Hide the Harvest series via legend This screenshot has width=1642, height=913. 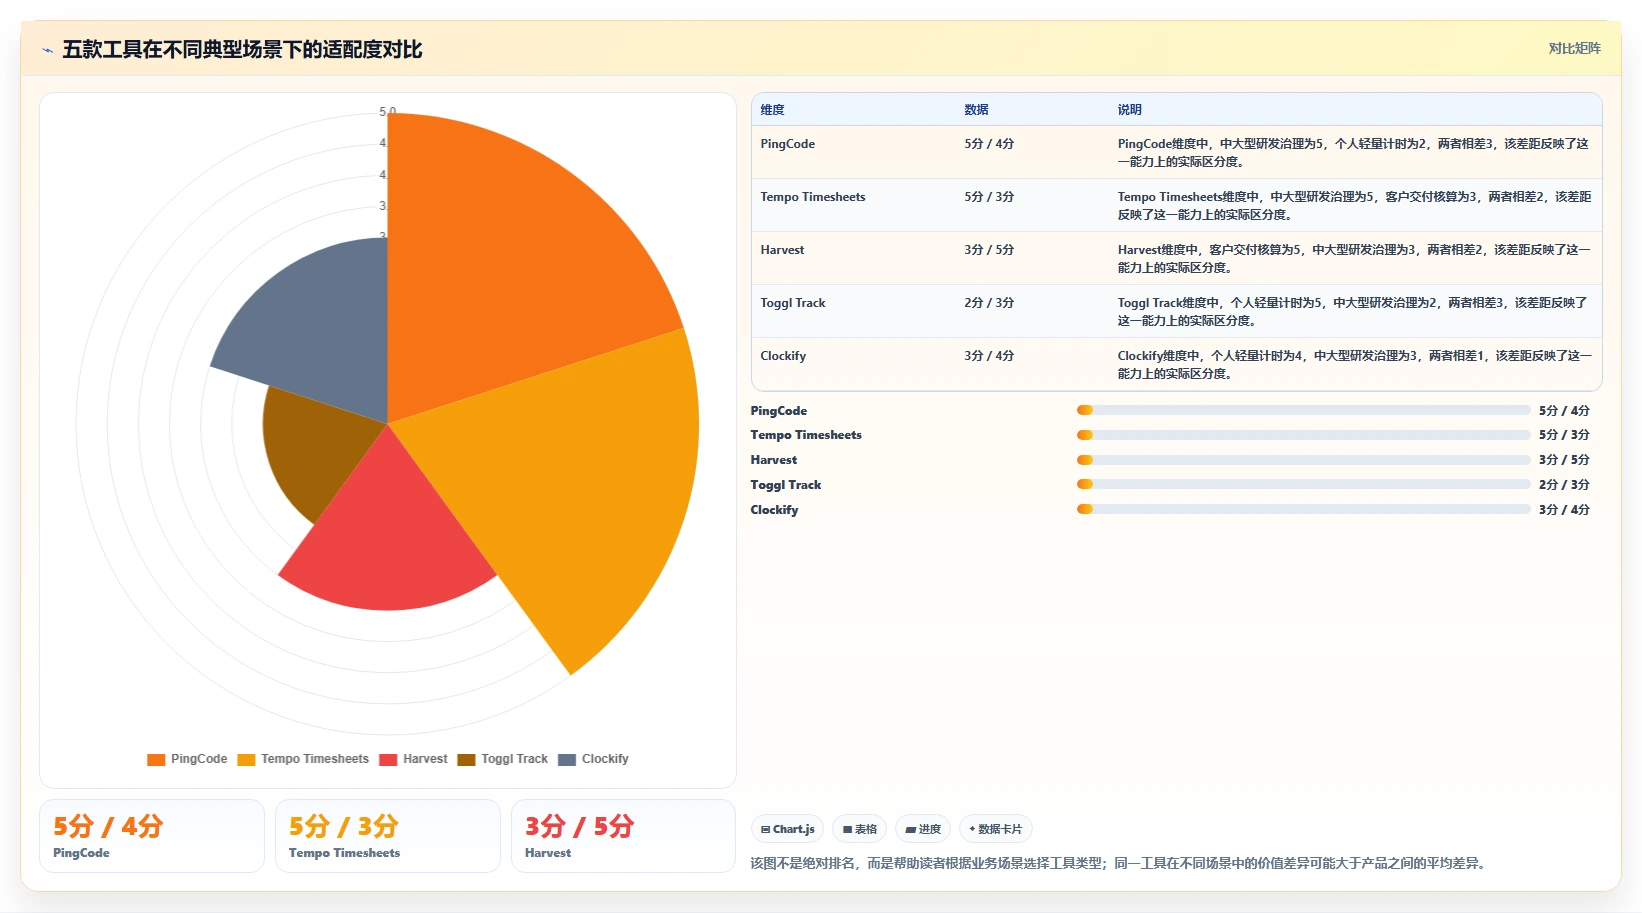413,759
